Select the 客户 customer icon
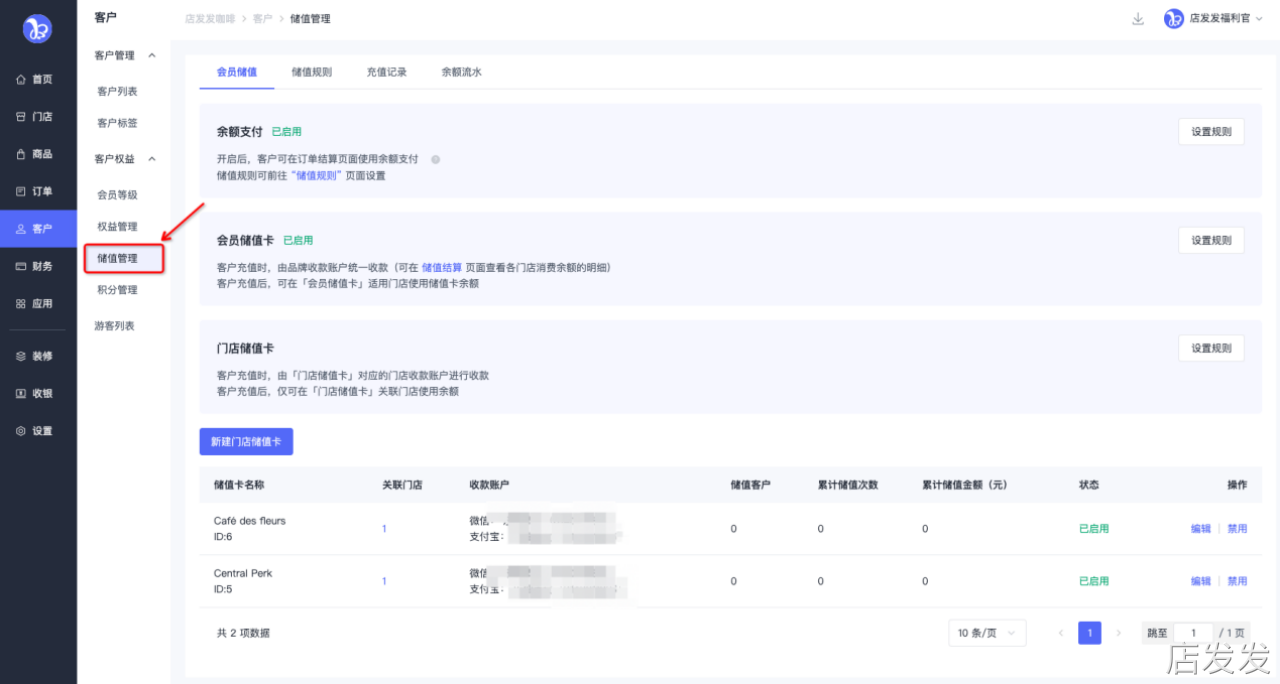Image resolution: width=1280 pixels, height=684 pixels. click(x=21, y=229)
